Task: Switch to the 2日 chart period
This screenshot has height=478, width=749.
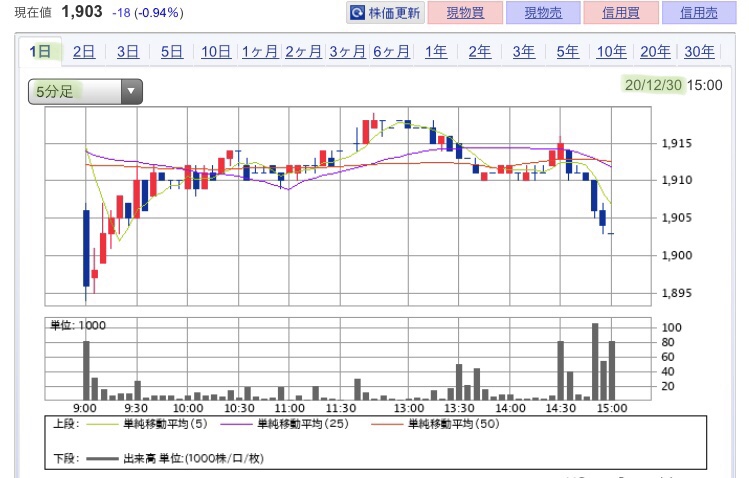Action: (x=84, y=52)
